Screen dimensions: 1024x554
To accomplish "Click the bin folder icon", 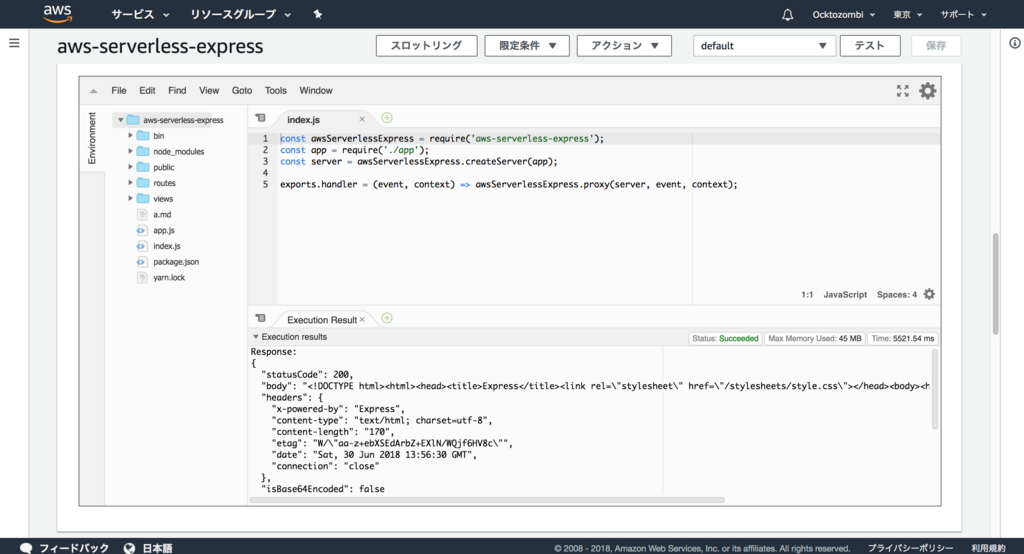I will point(143,136).
